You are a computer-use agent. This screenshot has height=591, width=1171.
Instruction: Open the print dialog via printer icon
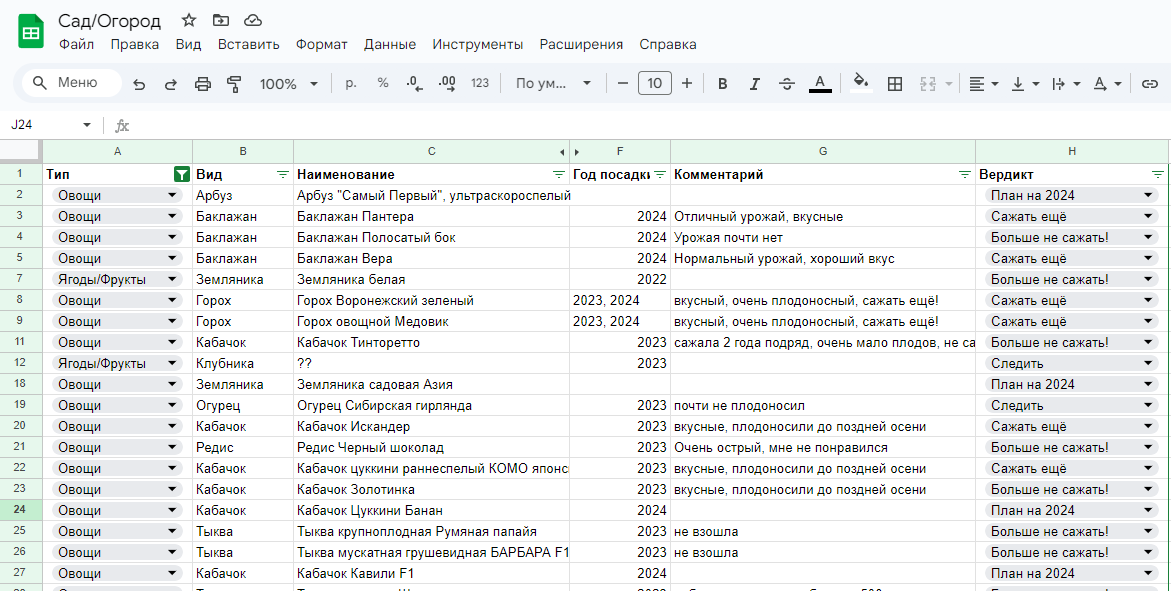pyautogui.click(x=203, y=83)
